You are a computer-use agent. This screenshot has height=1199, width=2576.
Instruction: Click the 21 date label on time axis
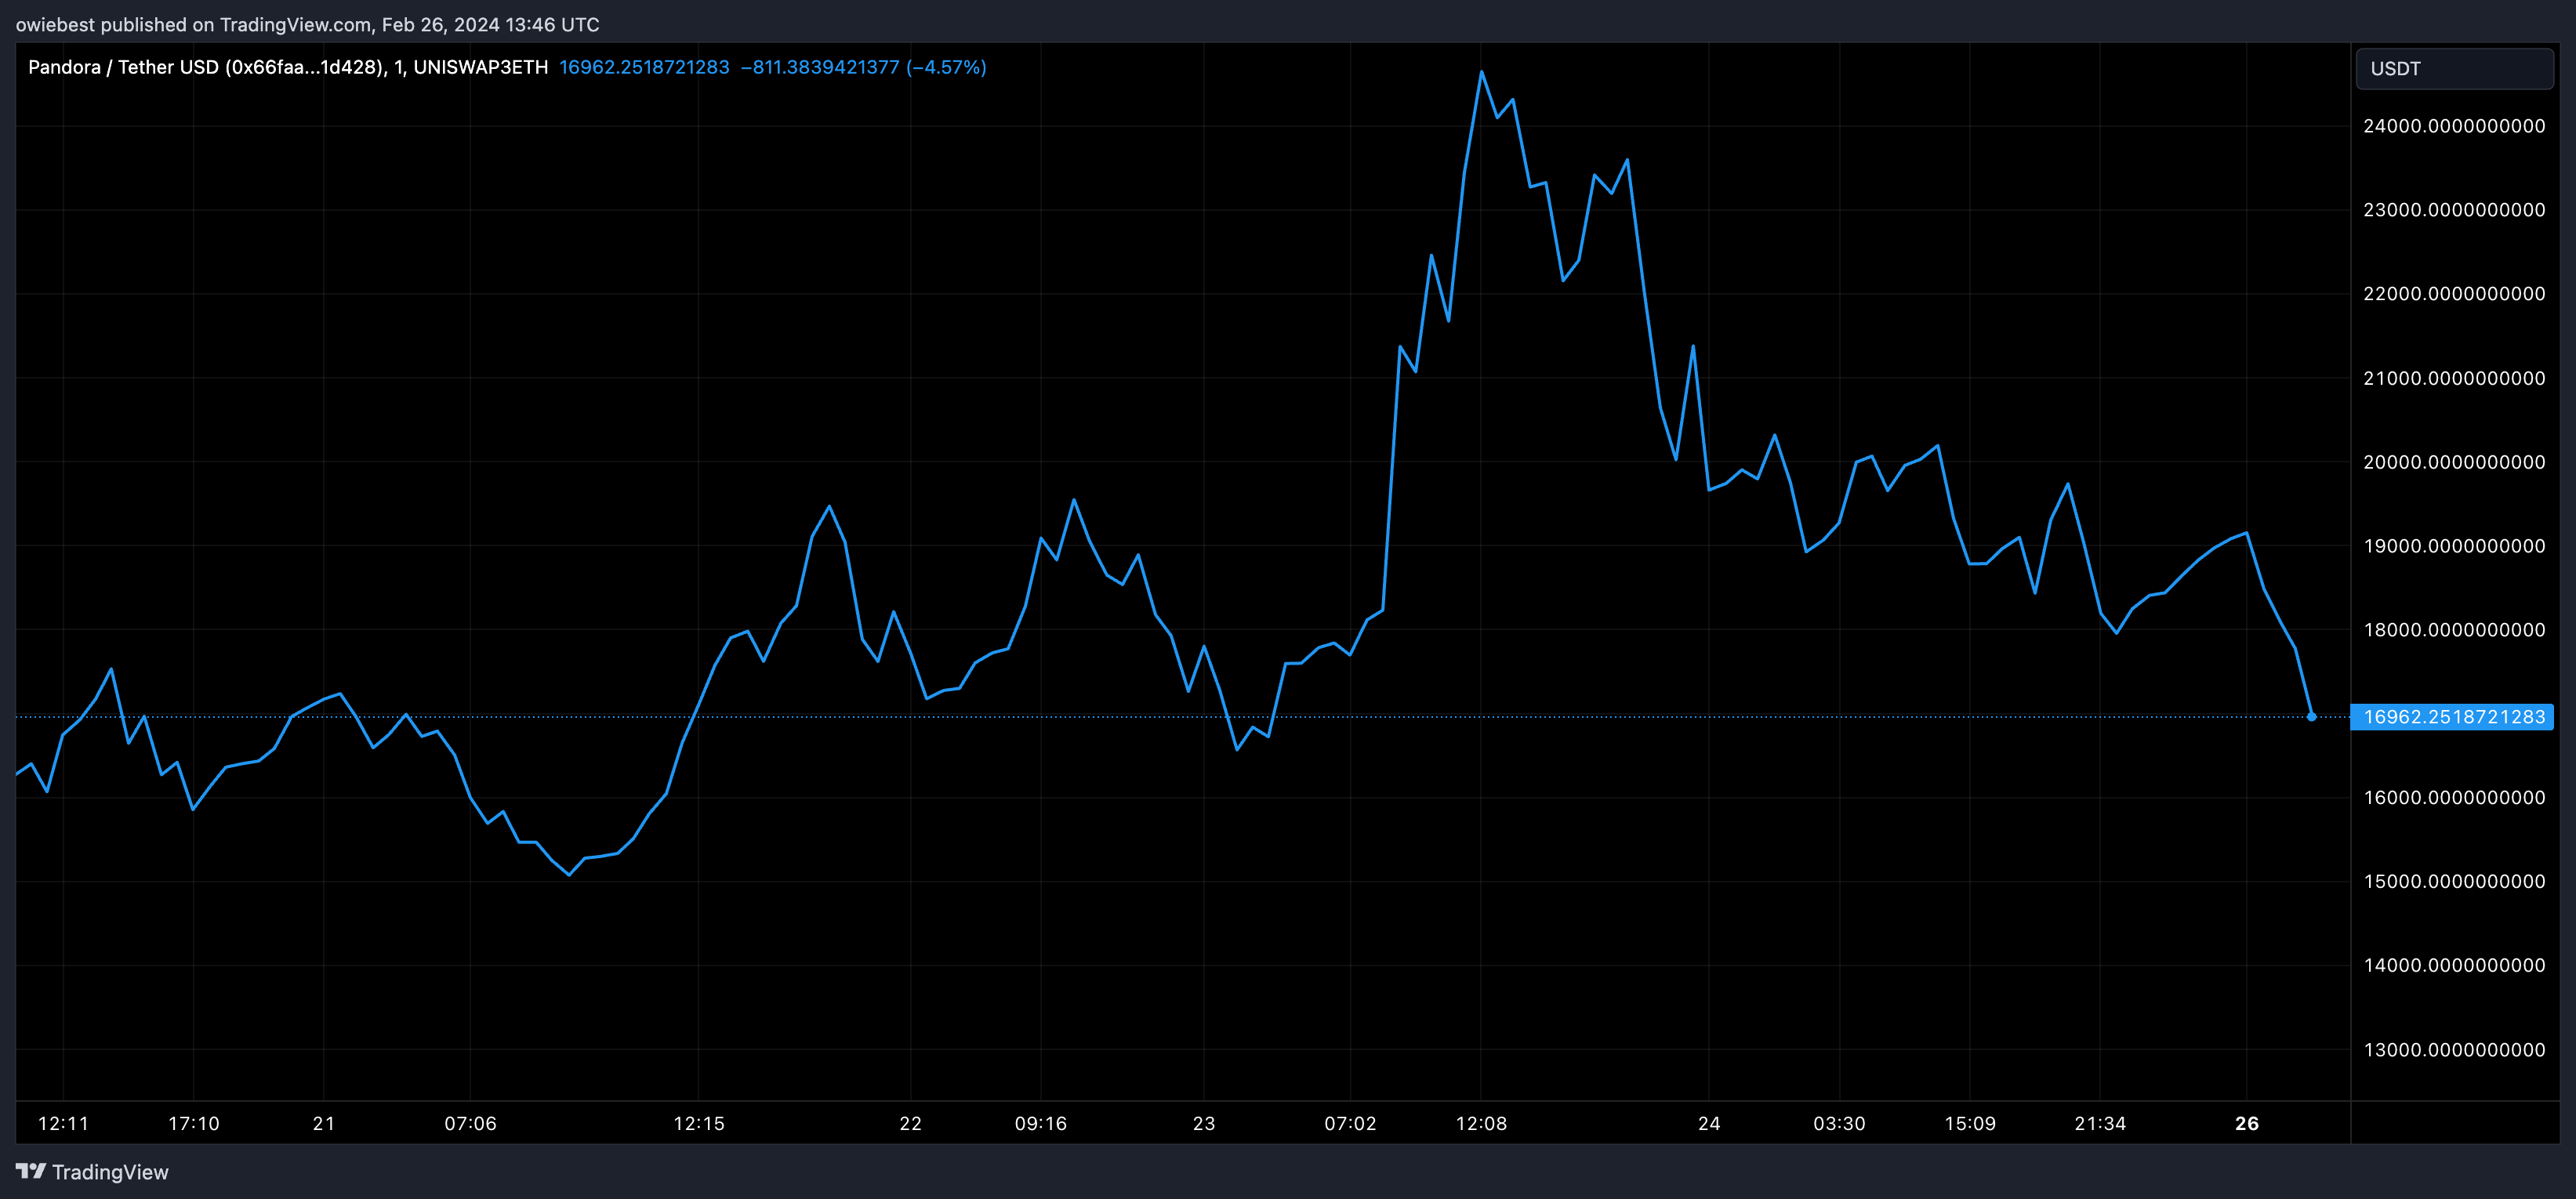324,1123
